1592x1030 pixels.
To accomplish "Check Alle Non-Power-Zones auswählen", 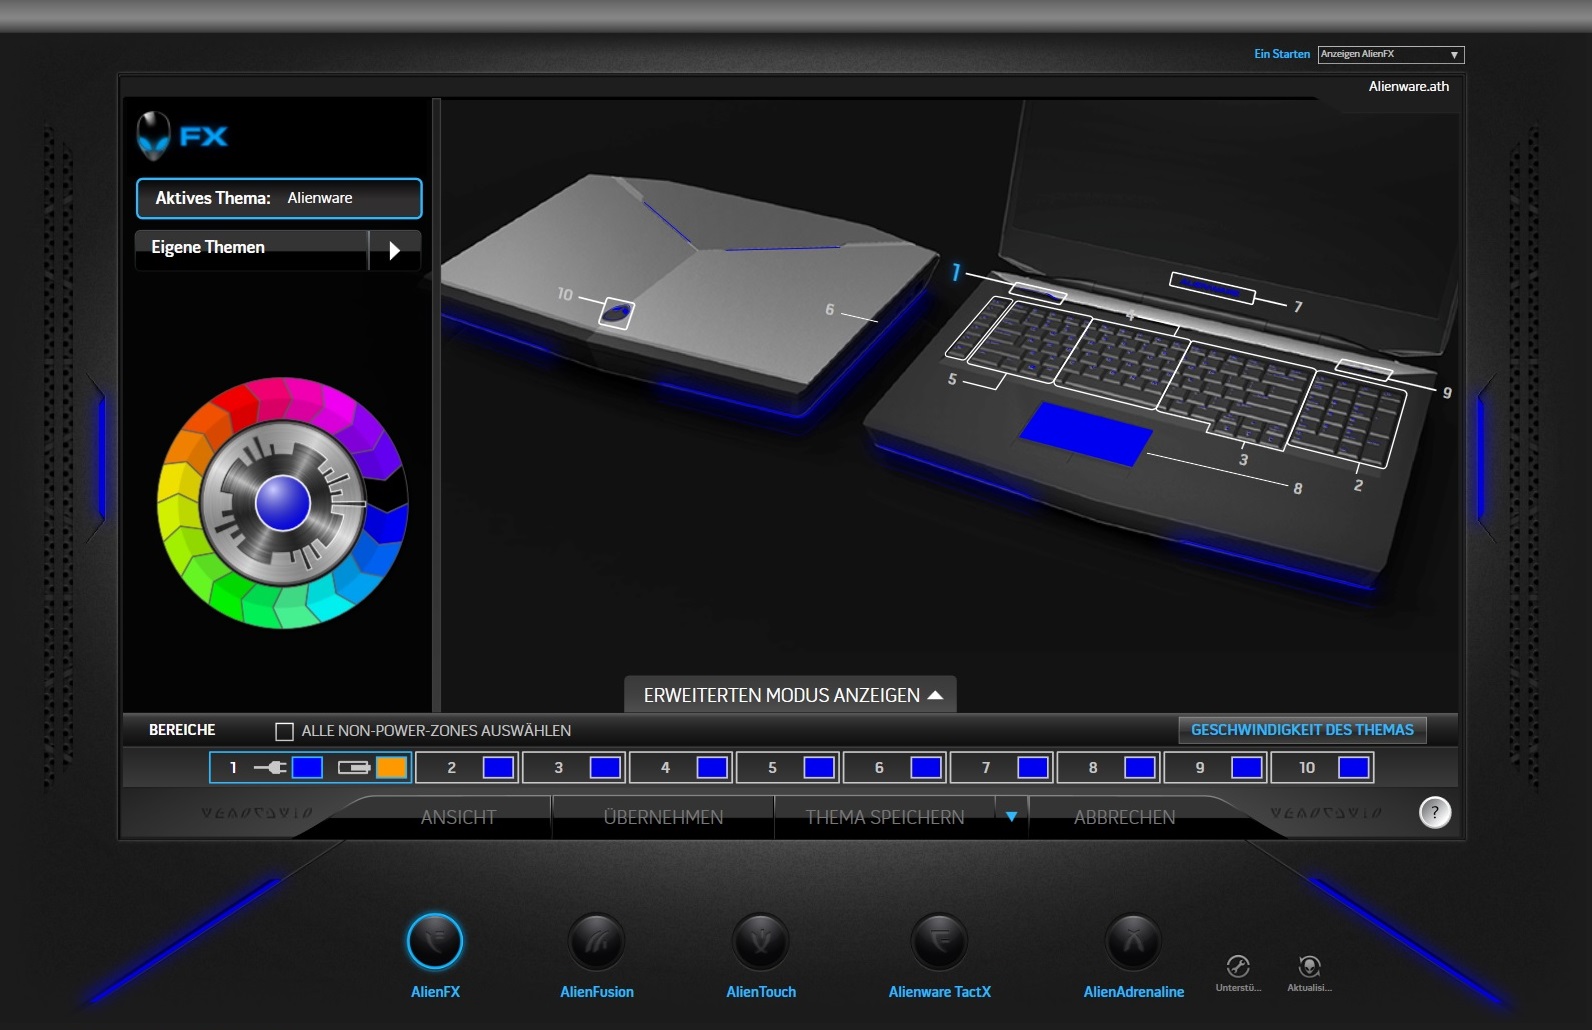I will click(x=284, y=731).
